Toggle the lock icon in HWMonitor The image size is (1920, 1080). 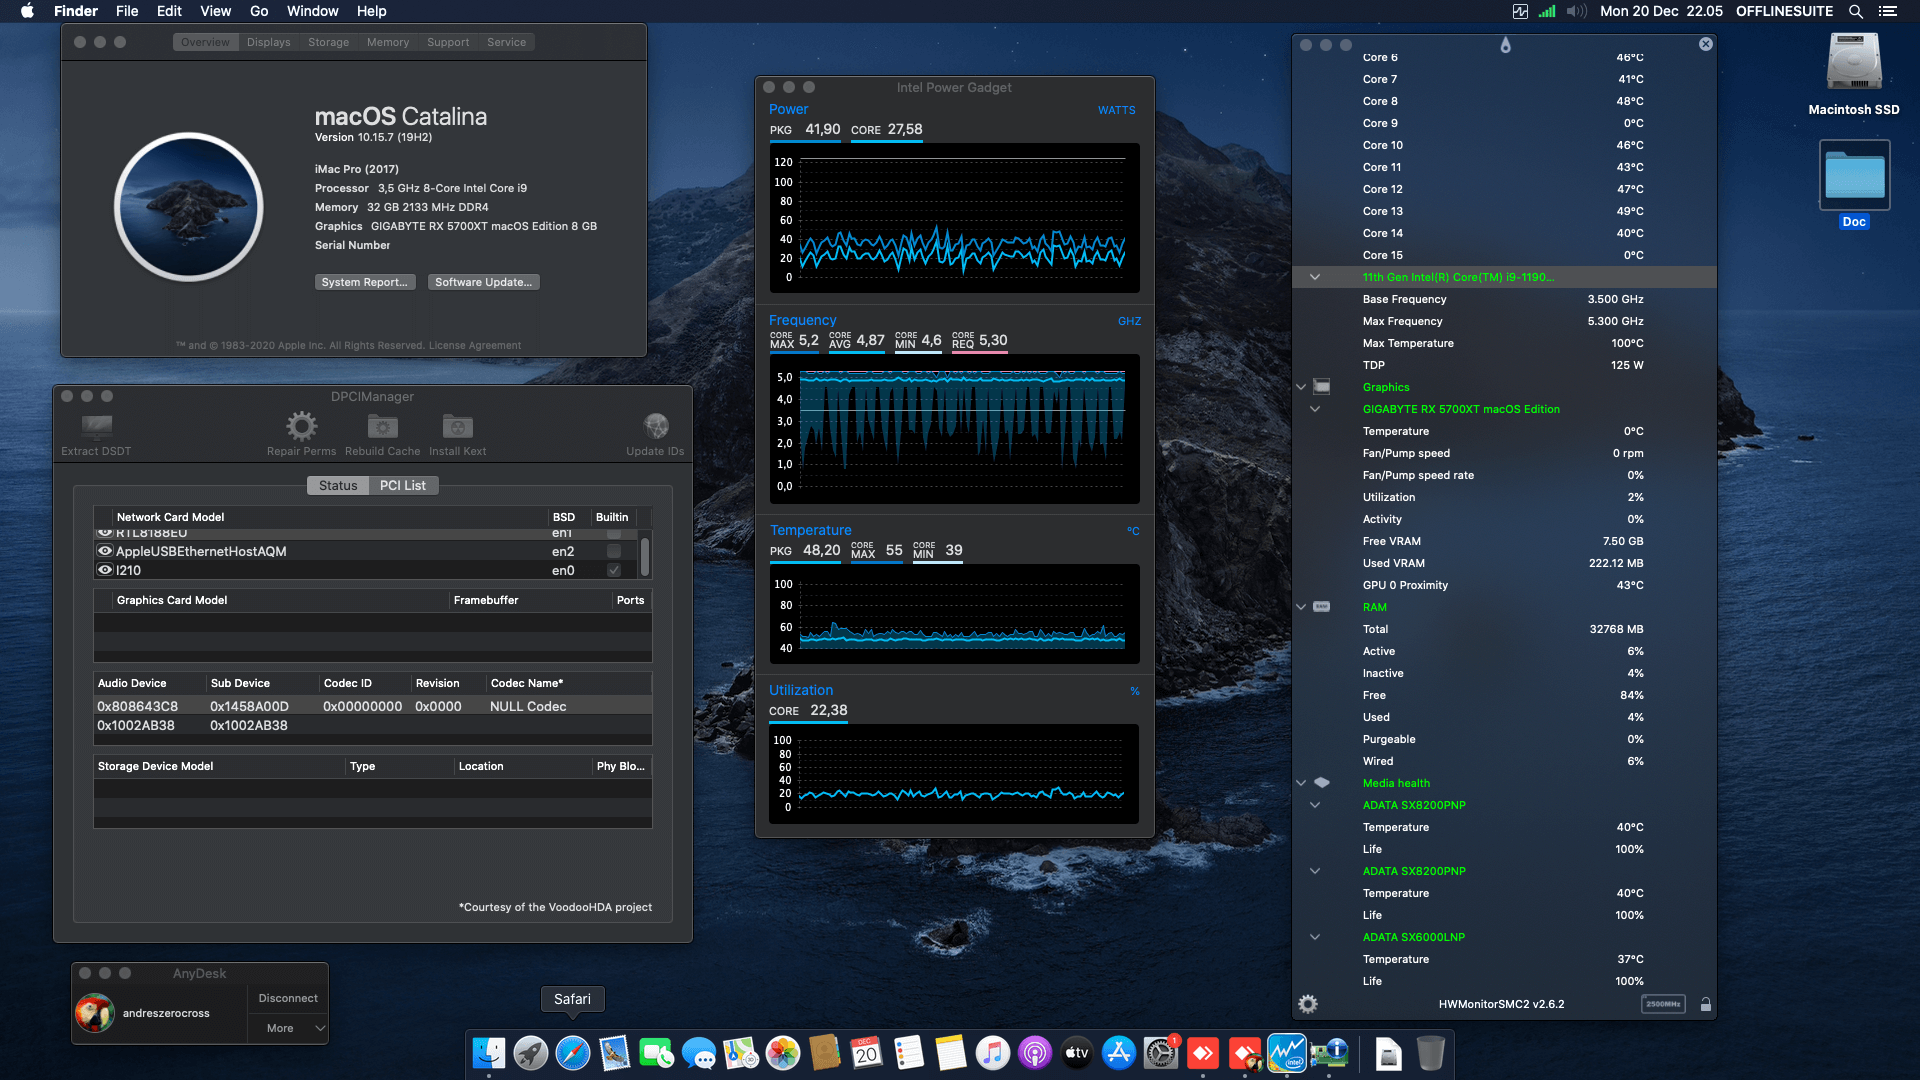pos(1706,1004)
